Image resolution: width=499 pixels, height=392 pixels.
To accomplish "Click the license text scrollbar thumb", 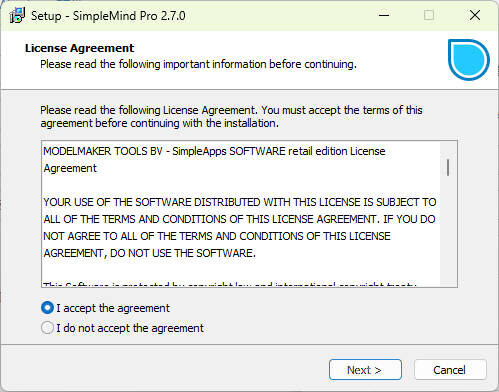I will [448, 168].
